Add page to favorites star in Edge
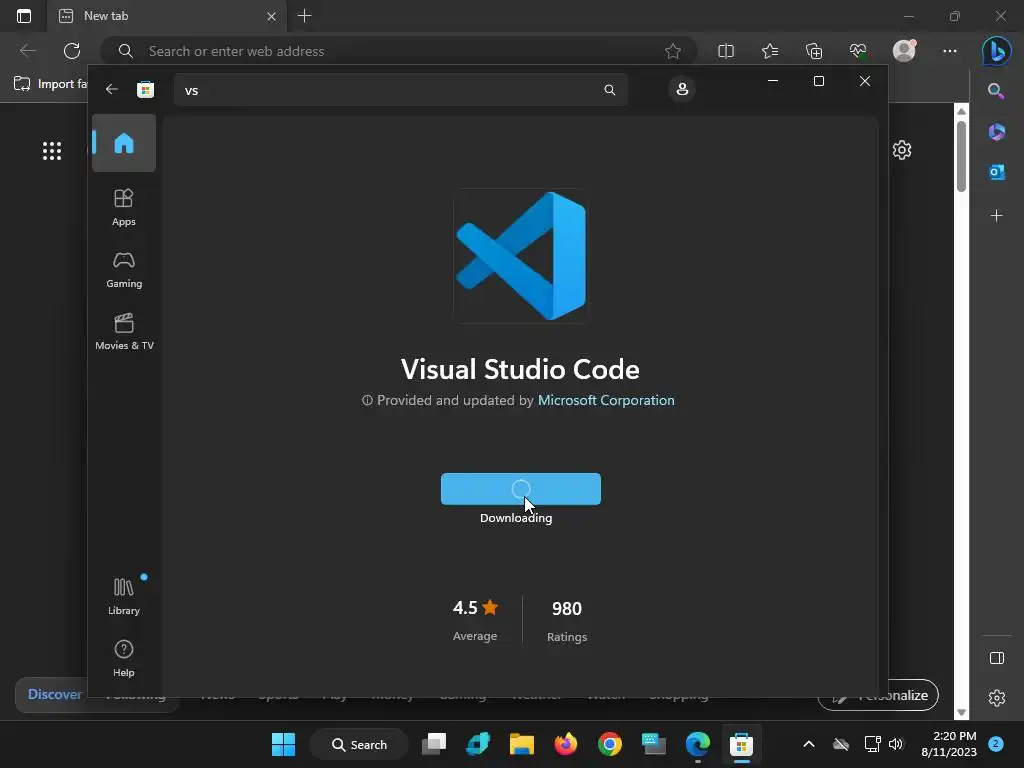The width and height of the screenshot is (1024, 768). click(673, 51)
